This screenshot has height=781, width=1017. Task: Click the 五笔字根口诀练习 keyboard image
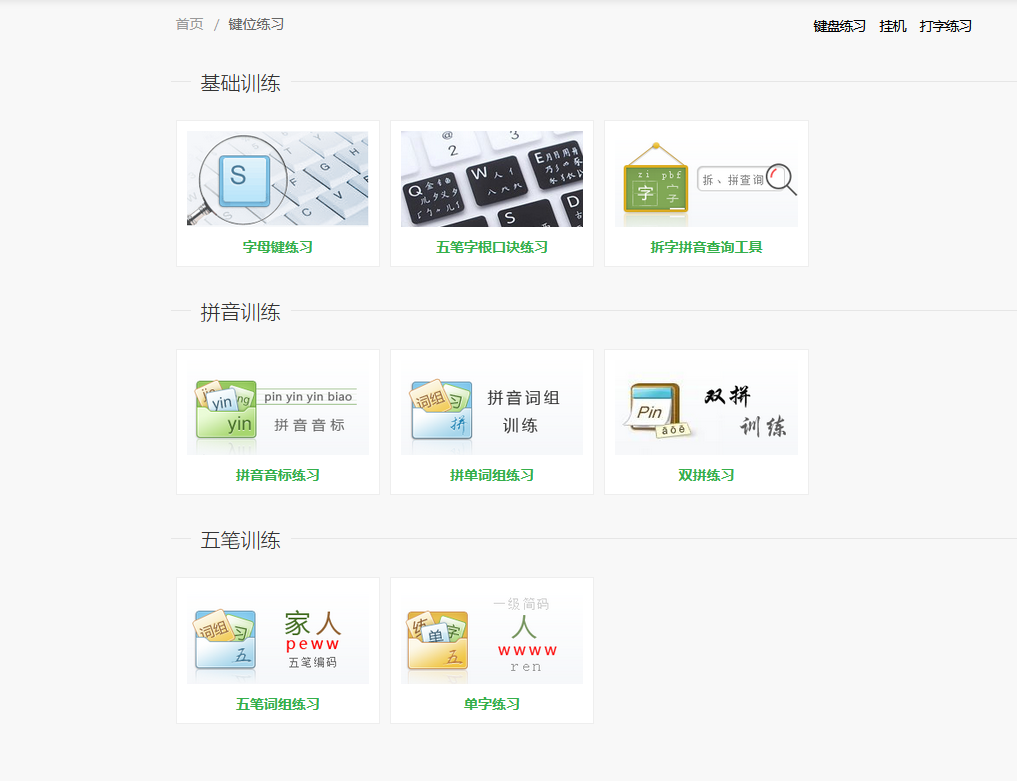[491, 178]
